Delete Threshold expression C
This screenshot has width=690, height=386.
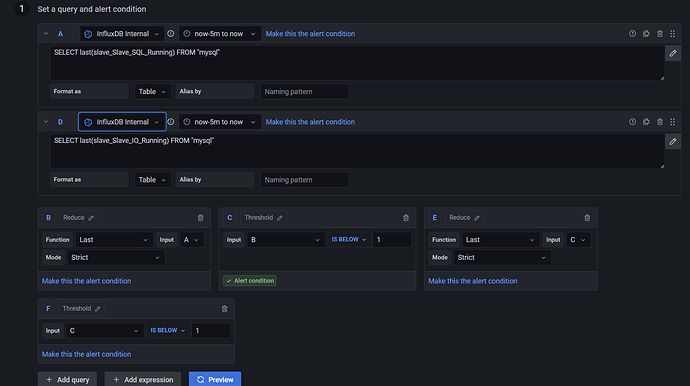(406, 218)
